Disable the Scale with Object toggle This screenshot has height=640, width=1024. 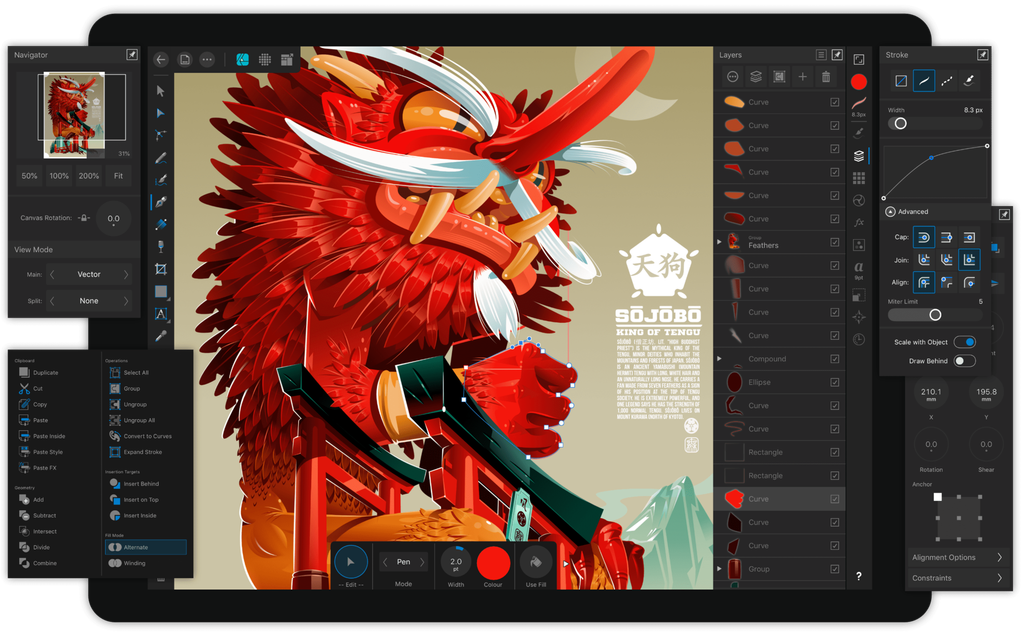[x=963, y=341]
